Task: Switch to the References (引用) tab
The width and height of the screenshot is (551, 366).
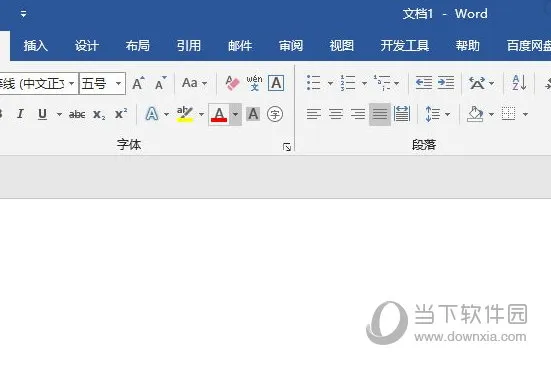Action: point(189,46)
